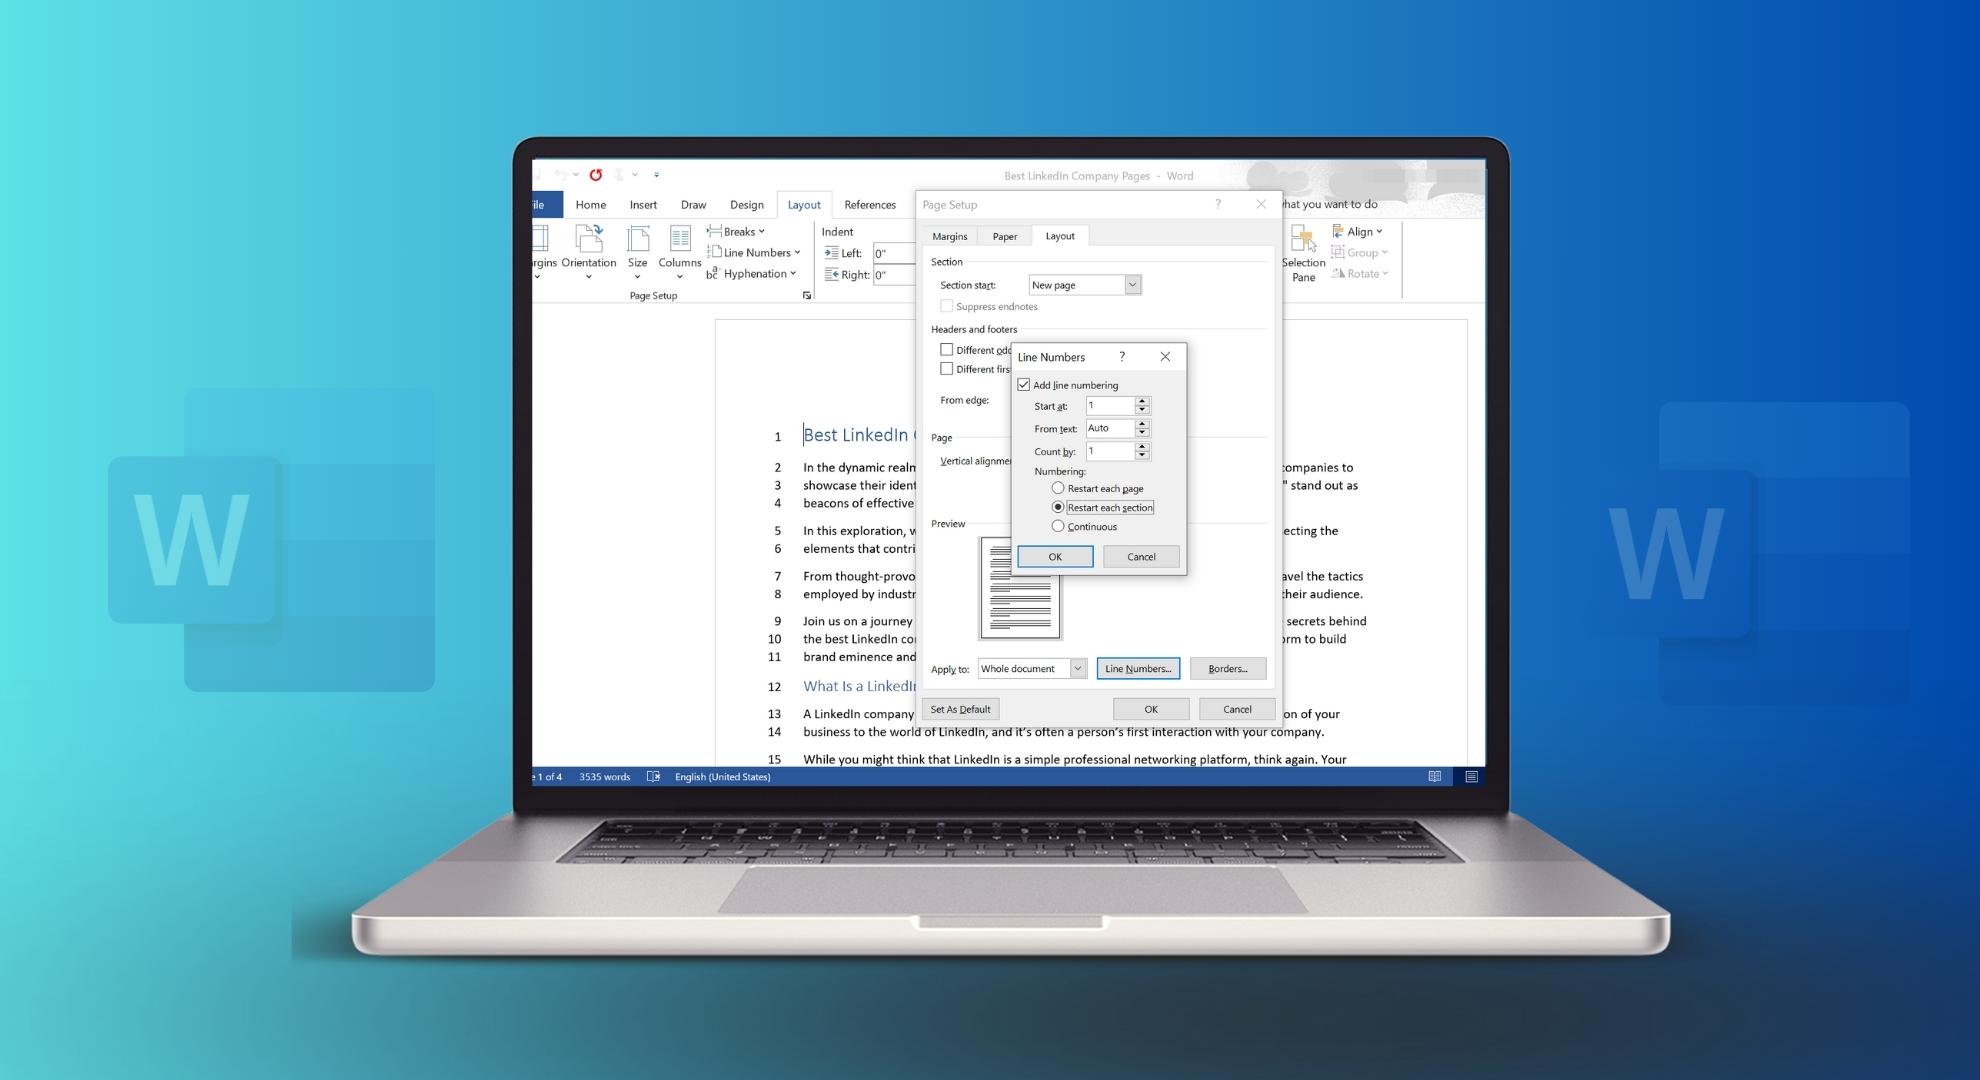This screenshot has height=1080, width=1980.
Task: Uncheck Add line numbering checkbox
Action: [1024, 385]
